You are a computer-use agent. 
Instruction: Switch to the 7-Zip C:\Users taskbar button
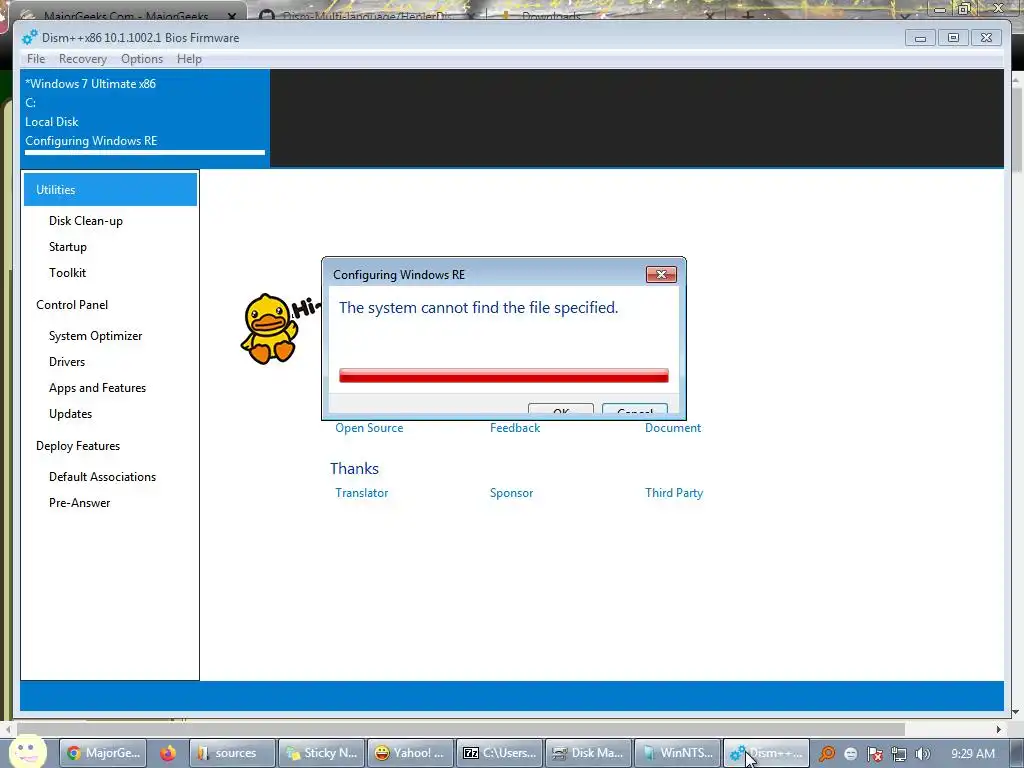point(499,753)
